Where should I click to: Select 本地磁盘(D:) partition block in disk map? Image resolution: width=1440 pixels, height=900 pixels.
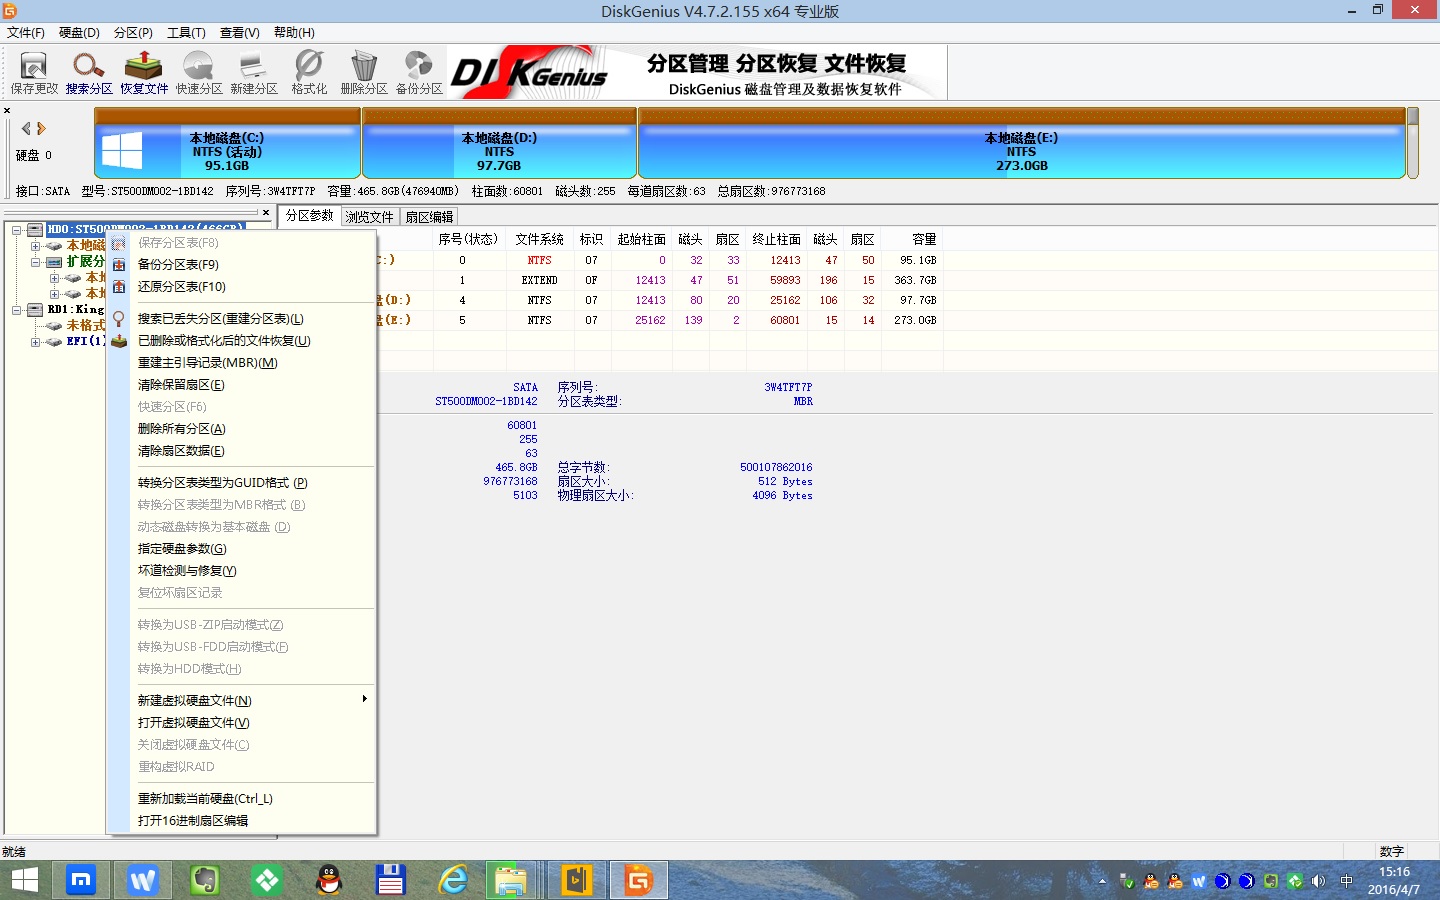pyautogui.click(x=499, y=143)
